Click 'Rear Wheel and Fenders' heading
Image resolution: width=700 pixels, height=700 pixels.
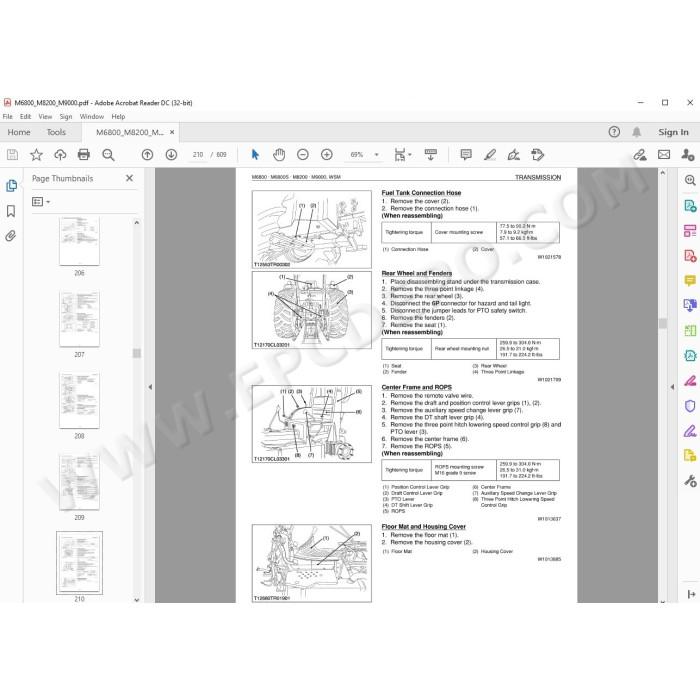coord(417,273)
